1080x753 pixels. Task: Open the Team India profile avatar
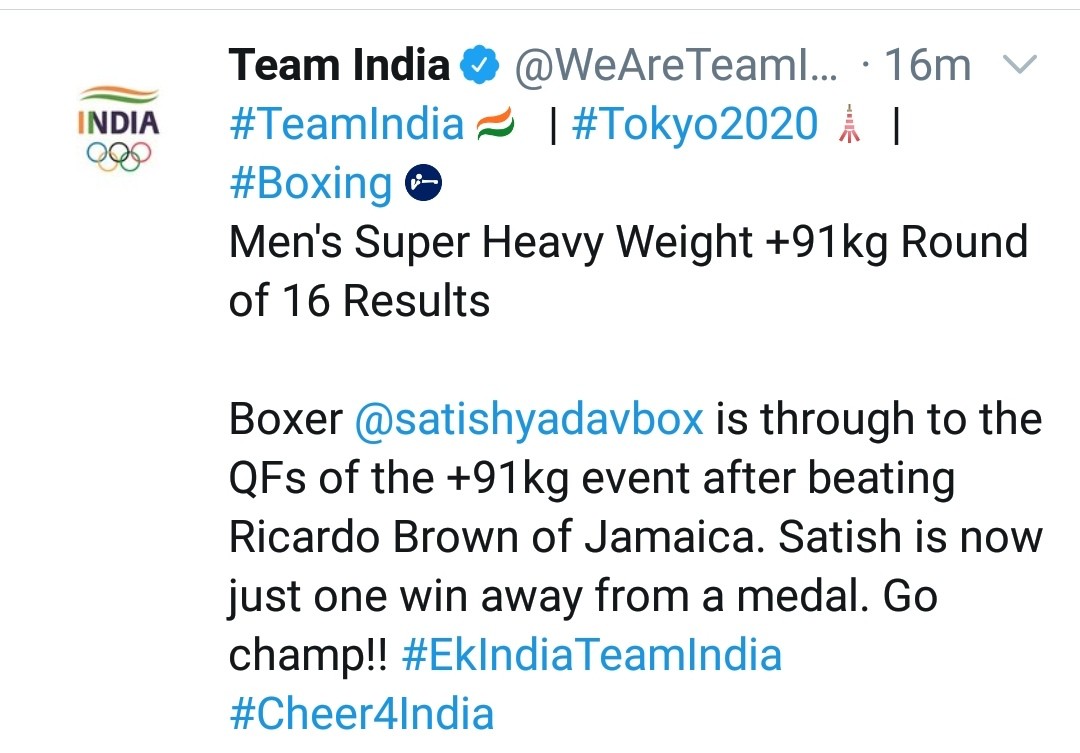(118, 128)
